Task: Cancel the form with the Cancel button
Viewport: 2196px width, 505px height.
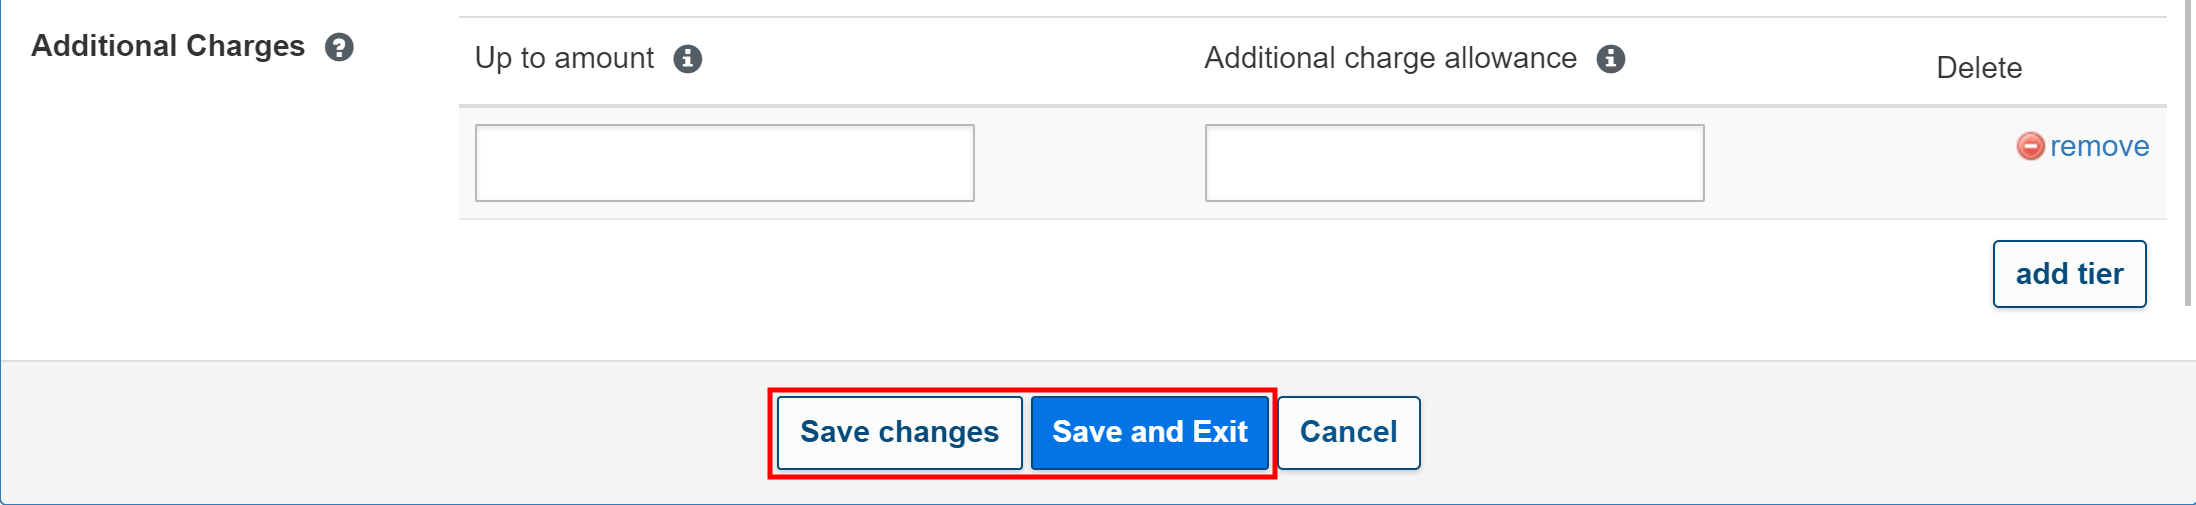Action: (1348, 432)
